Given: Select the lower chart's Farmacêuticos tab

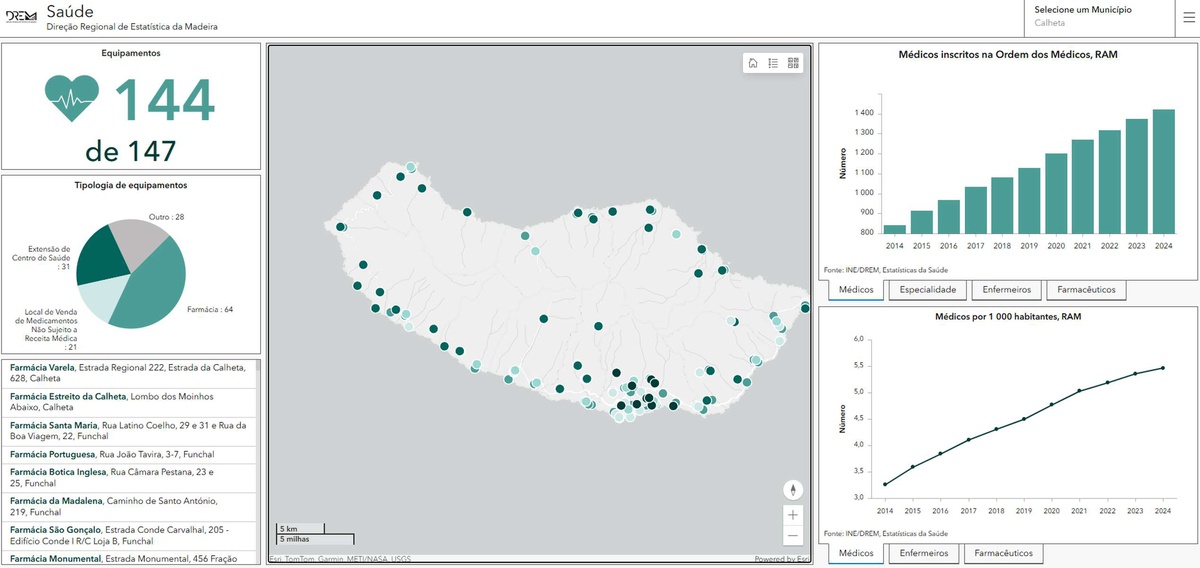Looking at the screenshot, I should [x=1003, y=553].
